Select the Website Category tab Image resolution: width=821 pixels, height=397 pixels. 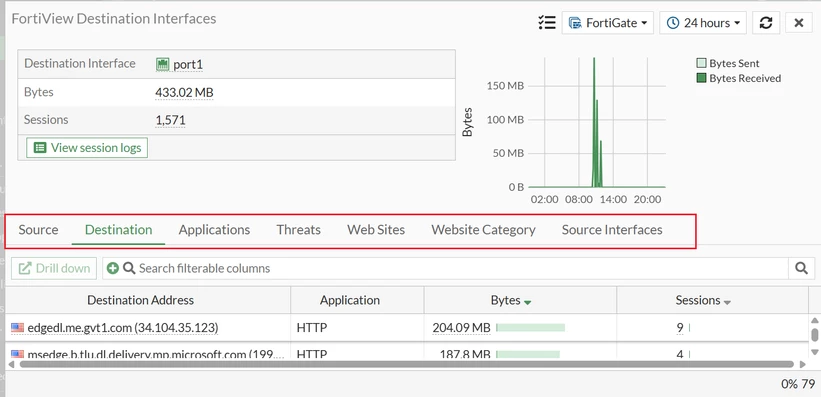point(483,230)
